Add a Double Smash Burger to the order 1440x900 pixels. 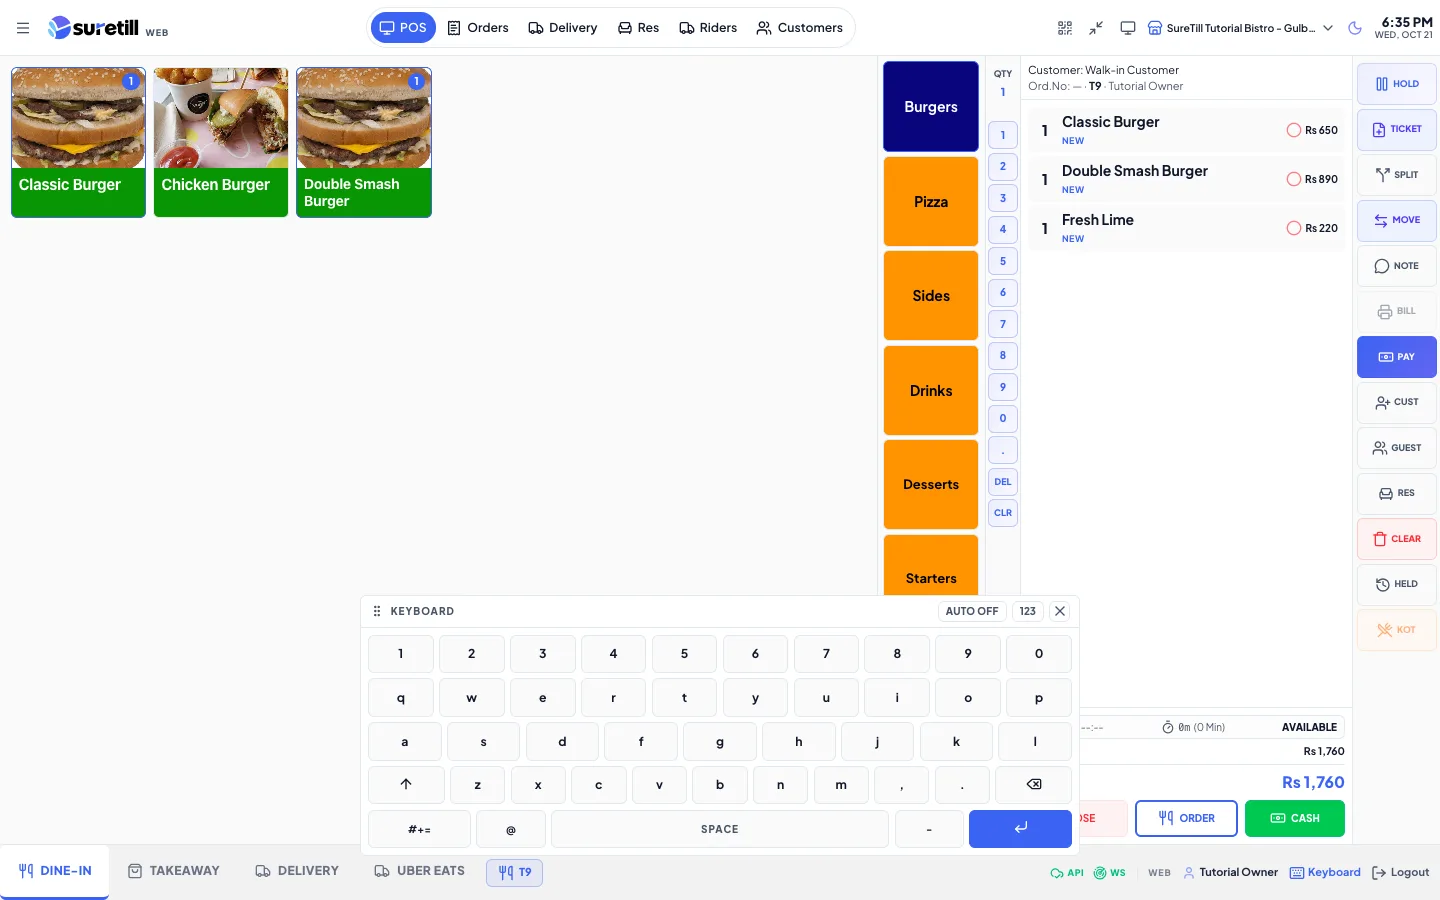(x=364, y=142)
